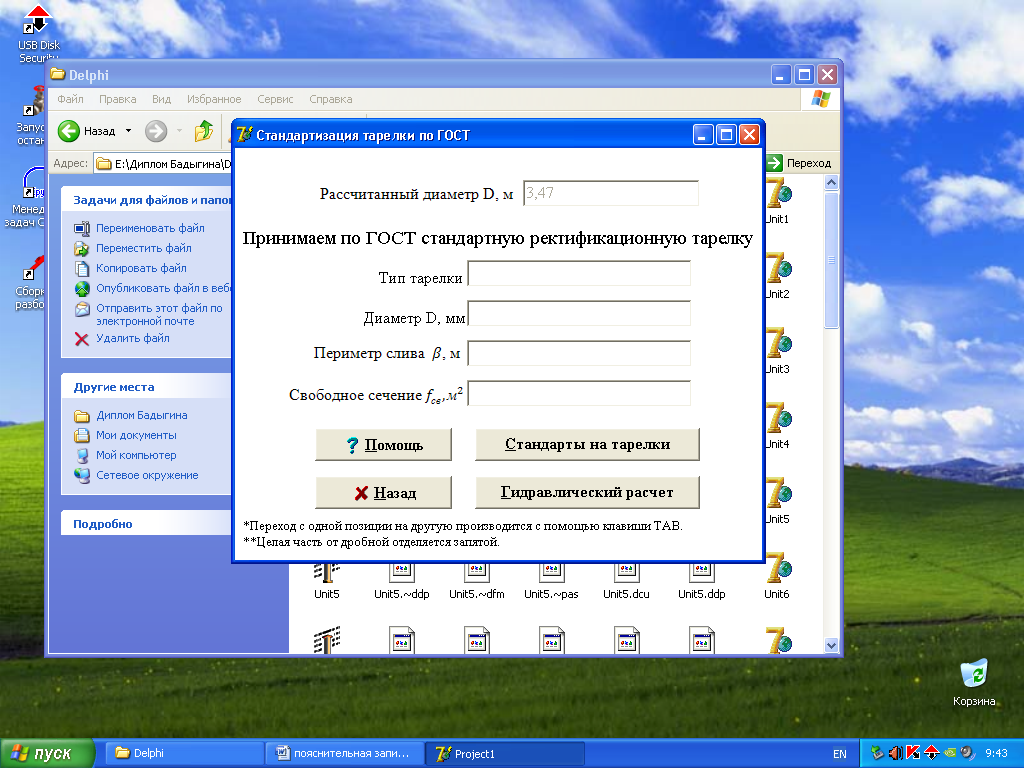Open Мои документы link
The height and width of the screenshot is (768, 1024).
(136, 436)
